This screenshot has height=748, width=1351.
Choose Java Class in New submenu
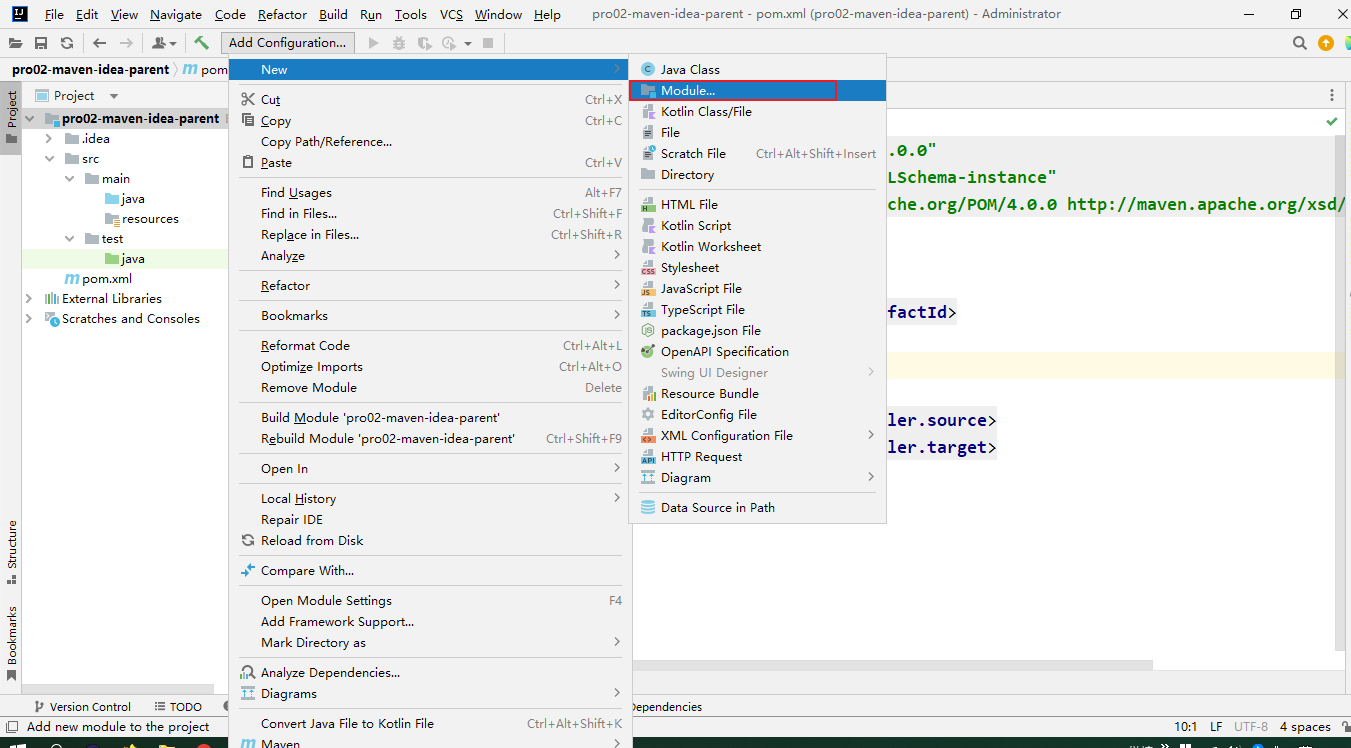[x=757, y=69]
